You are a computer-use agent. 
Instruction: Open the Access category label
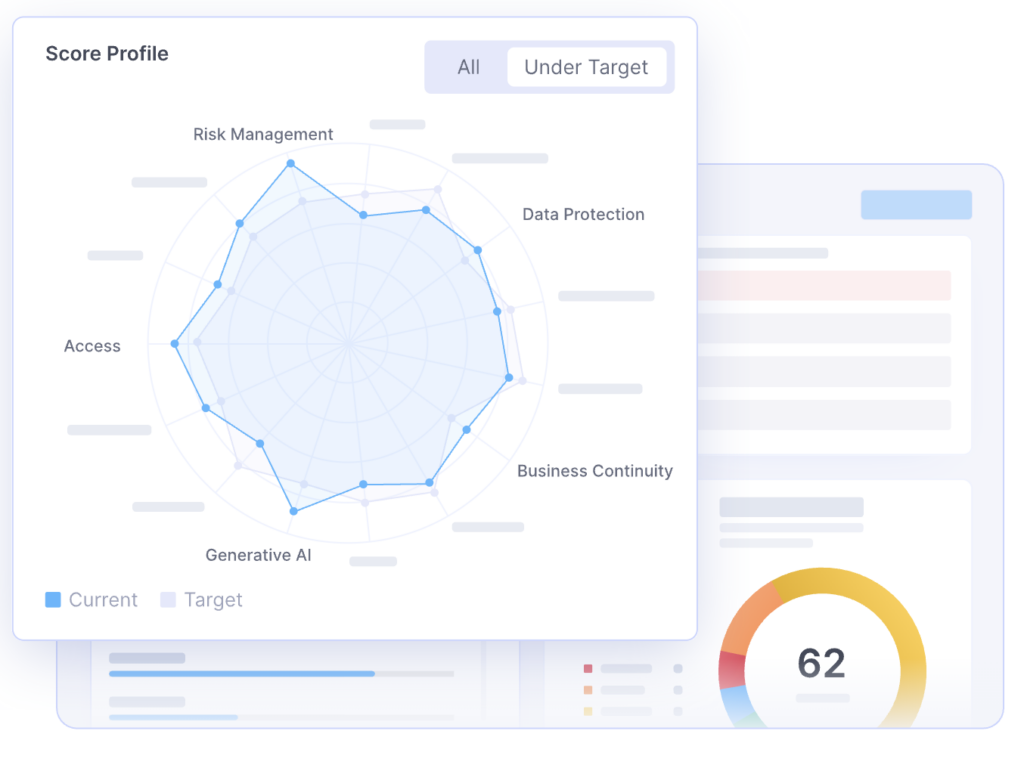pos(92,346)
